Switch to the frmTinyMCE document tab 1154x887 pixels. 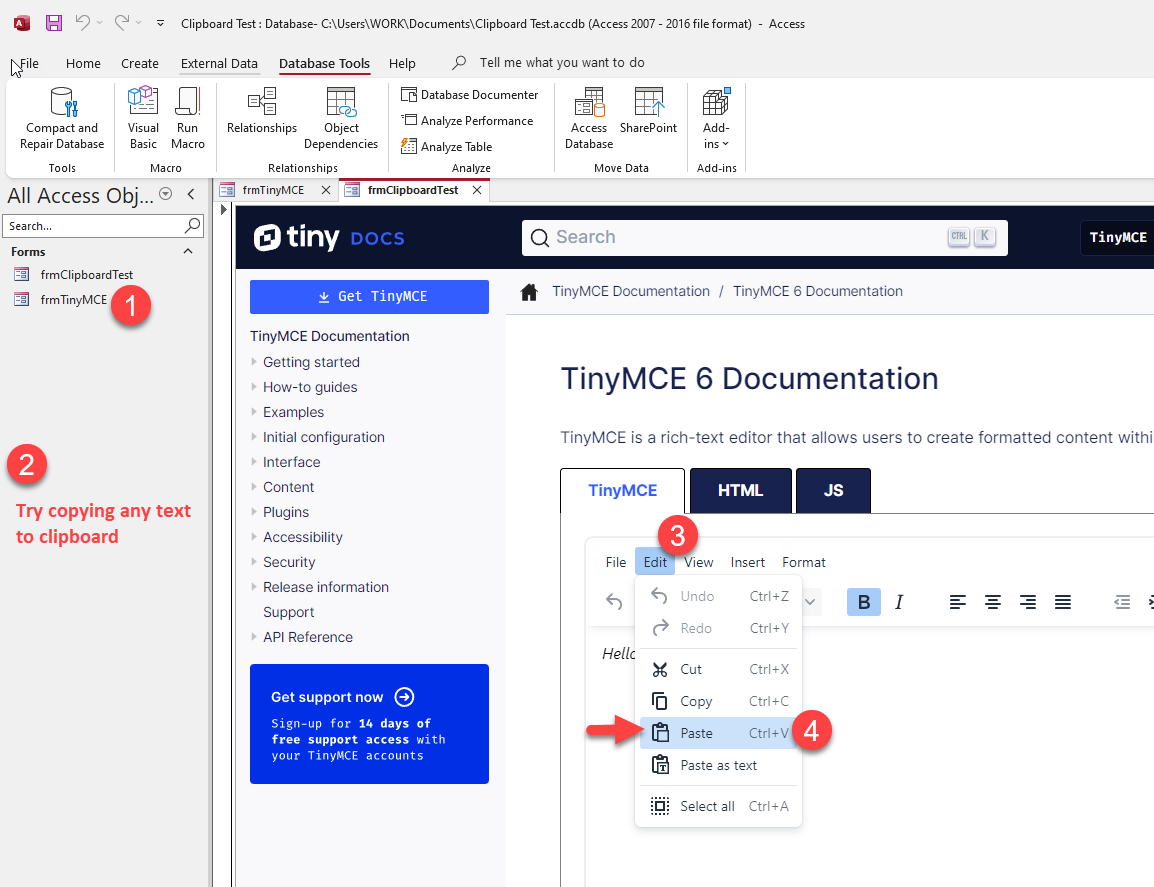273,190
